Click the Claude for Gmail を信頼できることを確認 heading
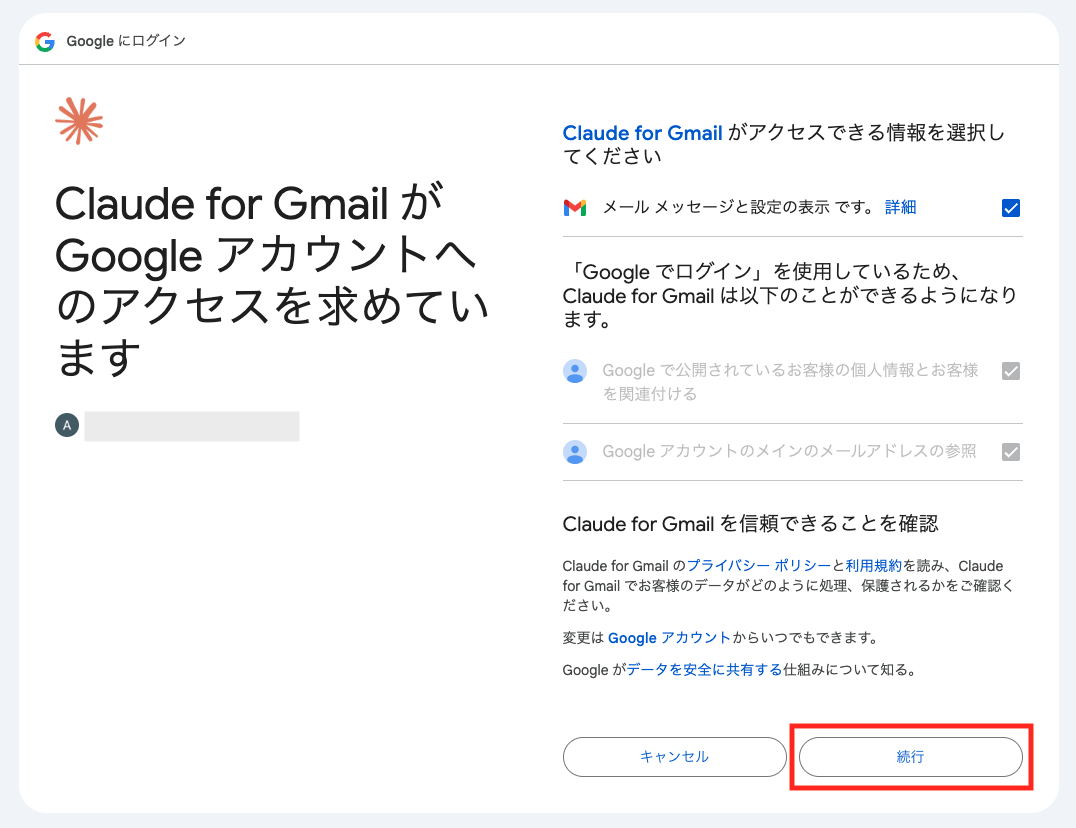Viewport: 1076px width, 828px height. pos(750,524)
